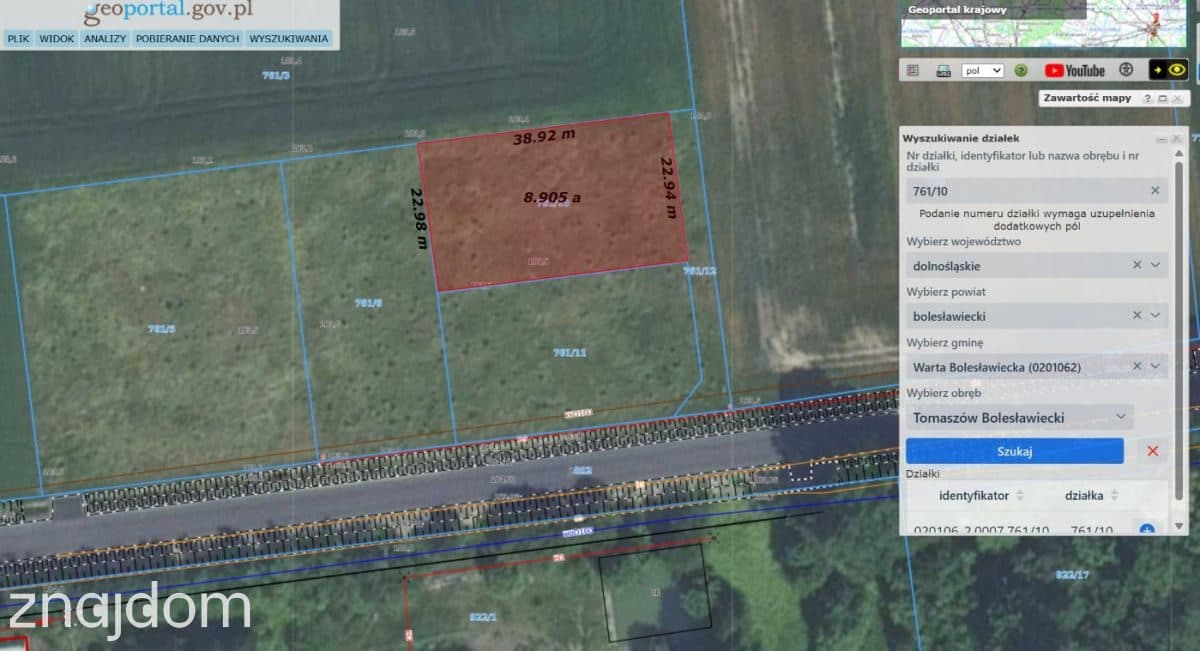Expand the powiat dropdown
The height and width of the screenshot is (651, 1200).
[x=1156, y=315]
